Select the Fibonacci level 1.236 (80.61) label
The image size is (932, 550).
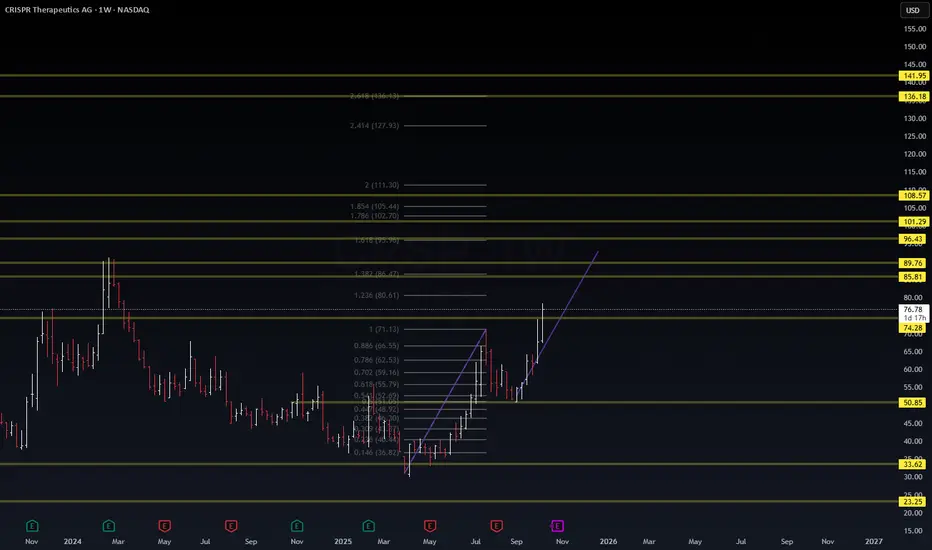tap(376, 295)
